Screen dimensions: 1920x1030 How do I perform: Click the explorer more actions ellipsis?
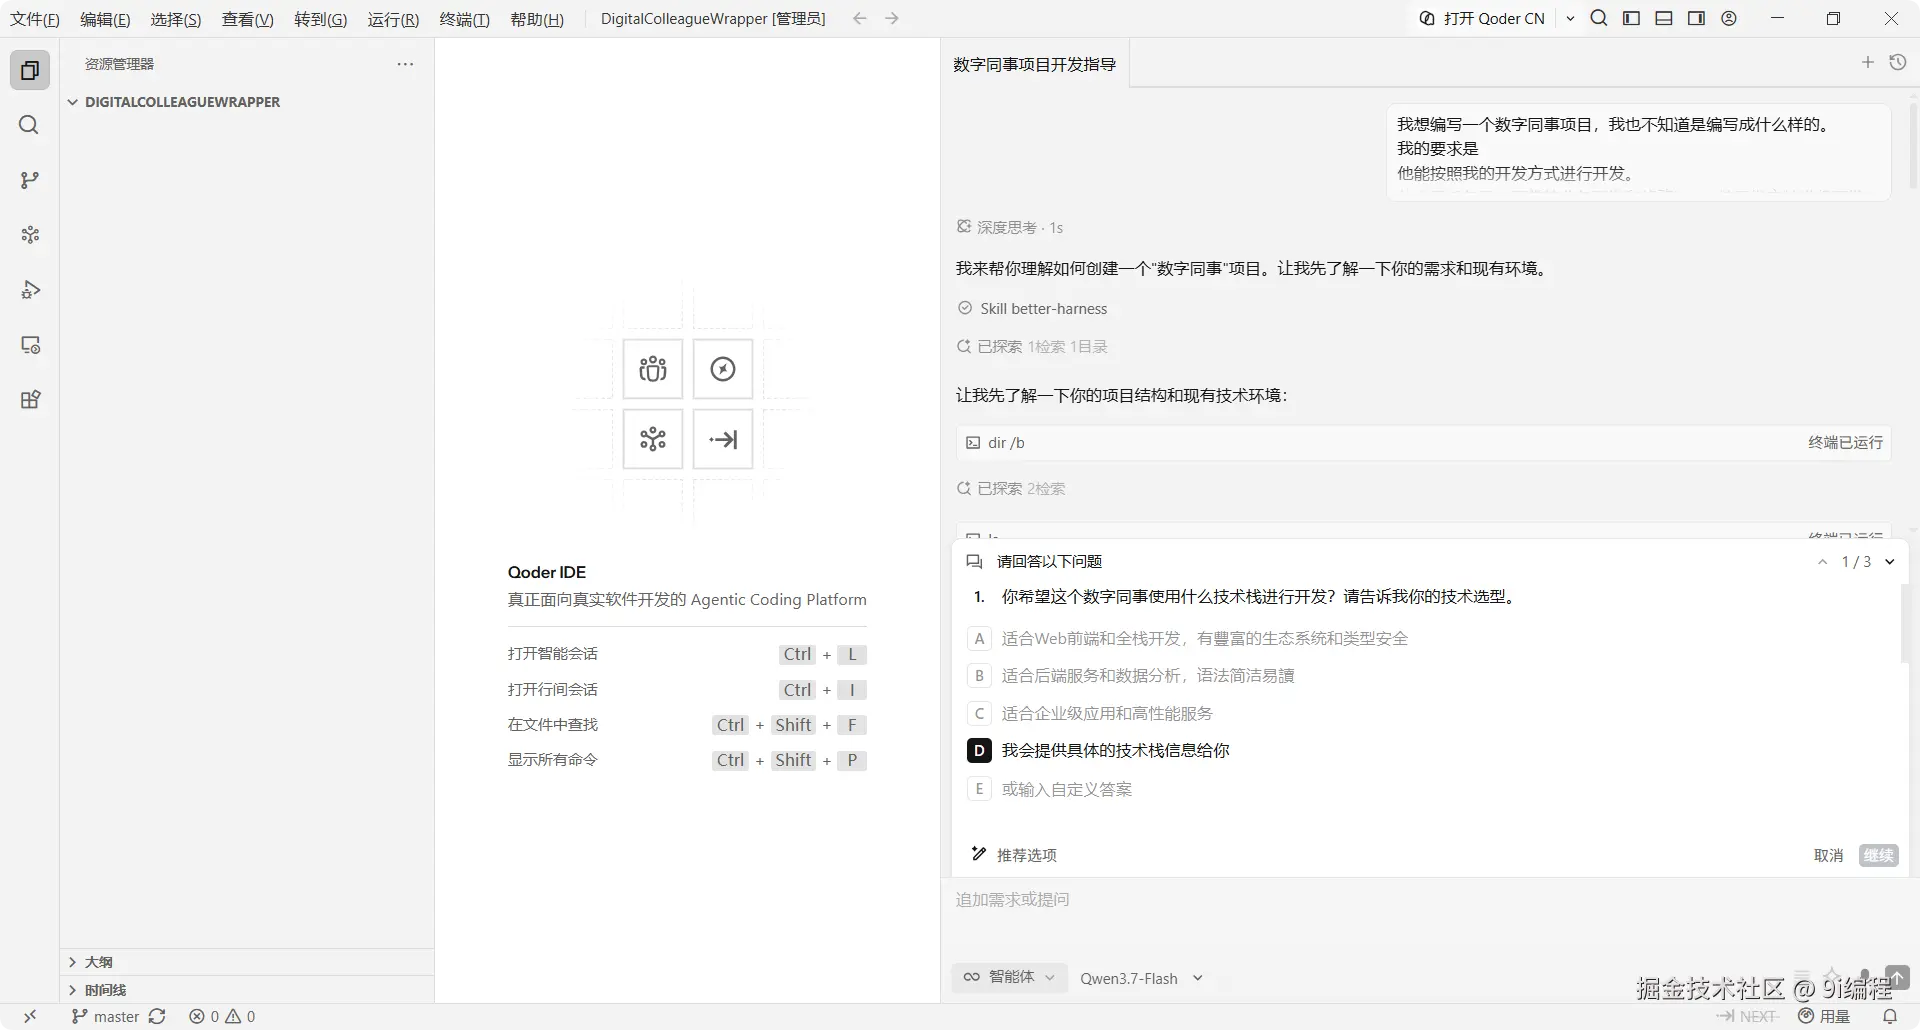pyautogui.click(x=405, y=64)
